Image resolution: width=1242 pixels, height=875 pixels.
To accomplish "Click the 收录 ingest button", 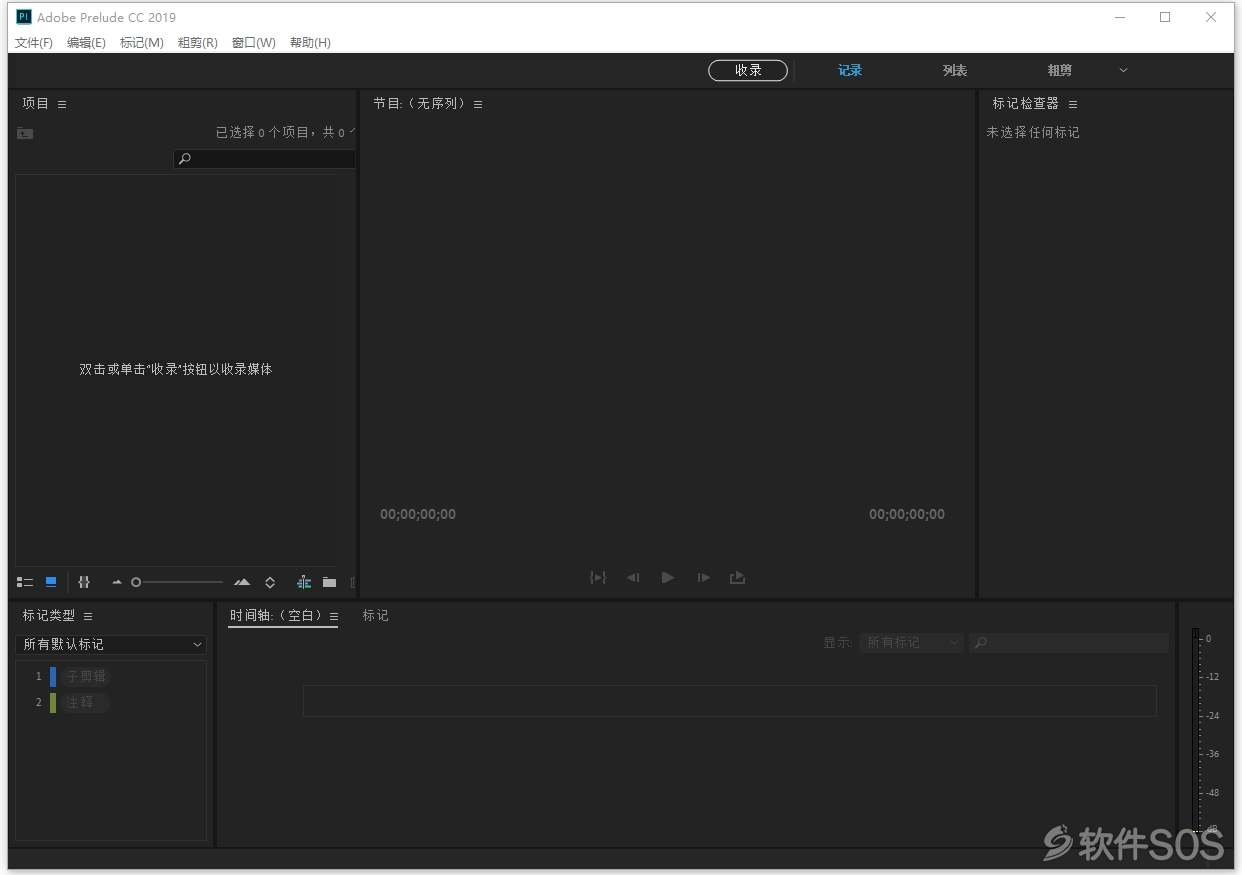I will (748, 70).
